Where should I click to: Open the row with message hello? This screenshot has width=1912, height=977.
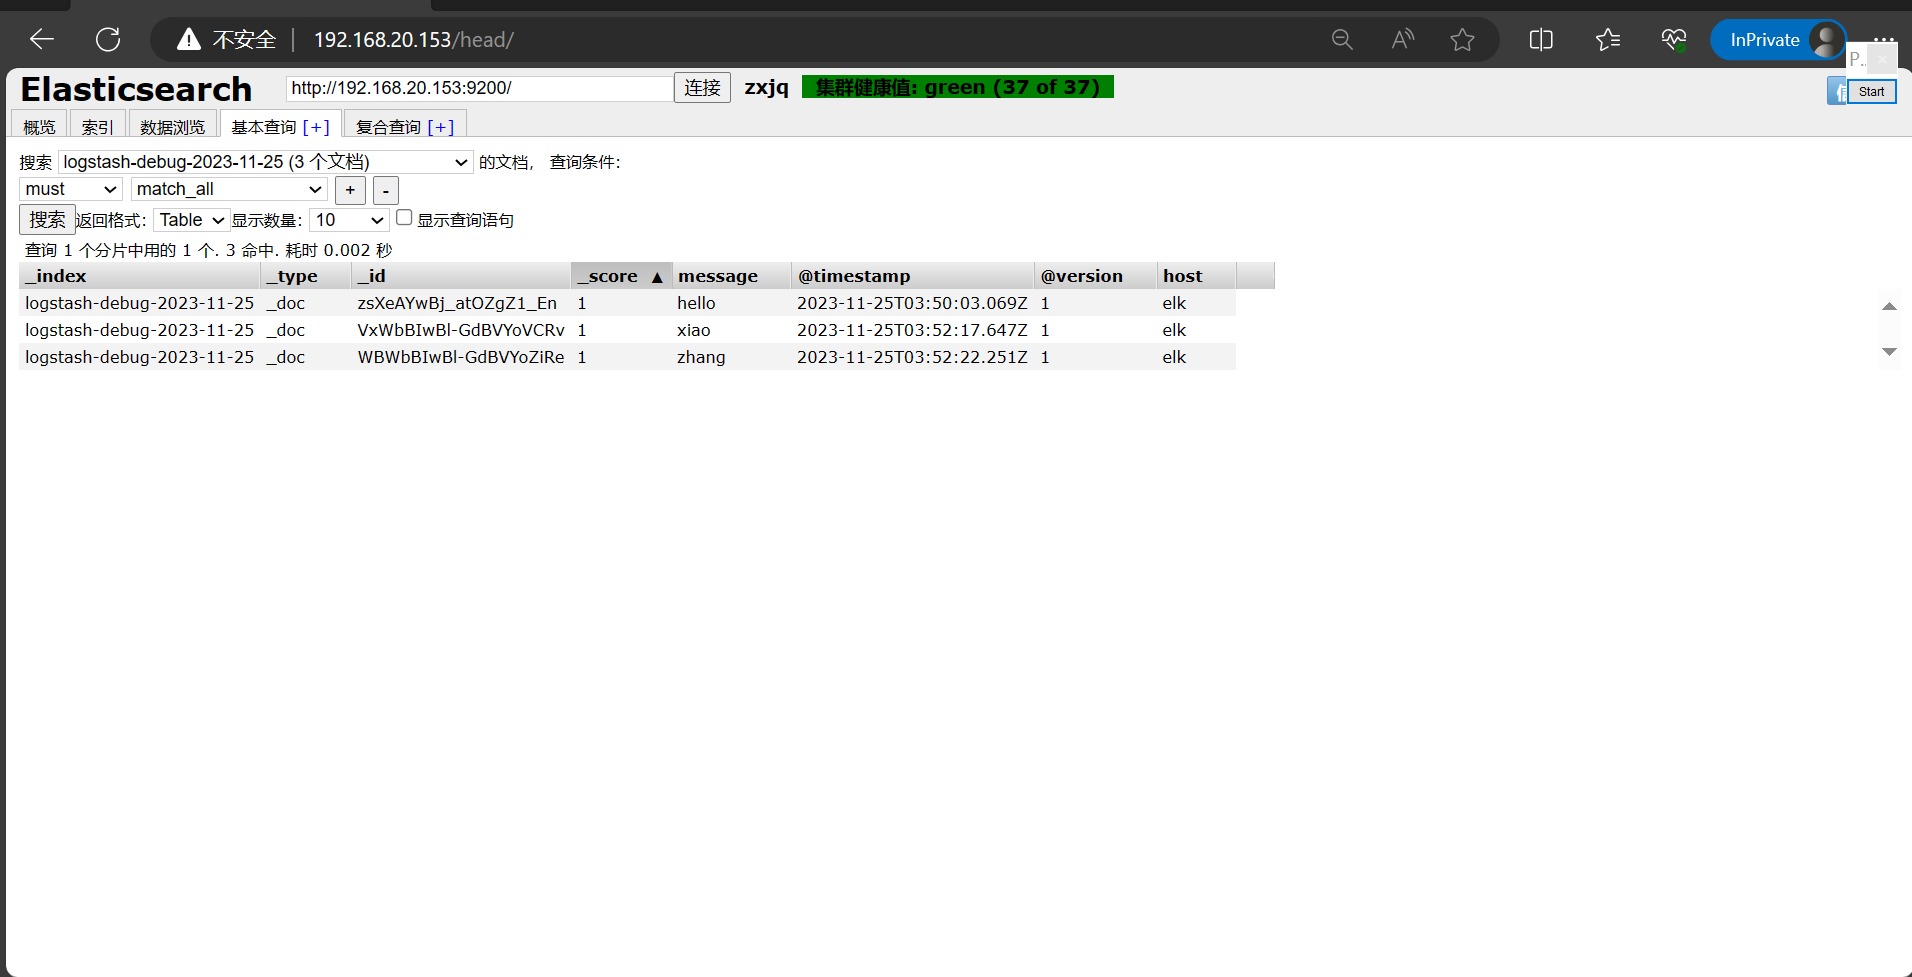coord(627,303)
